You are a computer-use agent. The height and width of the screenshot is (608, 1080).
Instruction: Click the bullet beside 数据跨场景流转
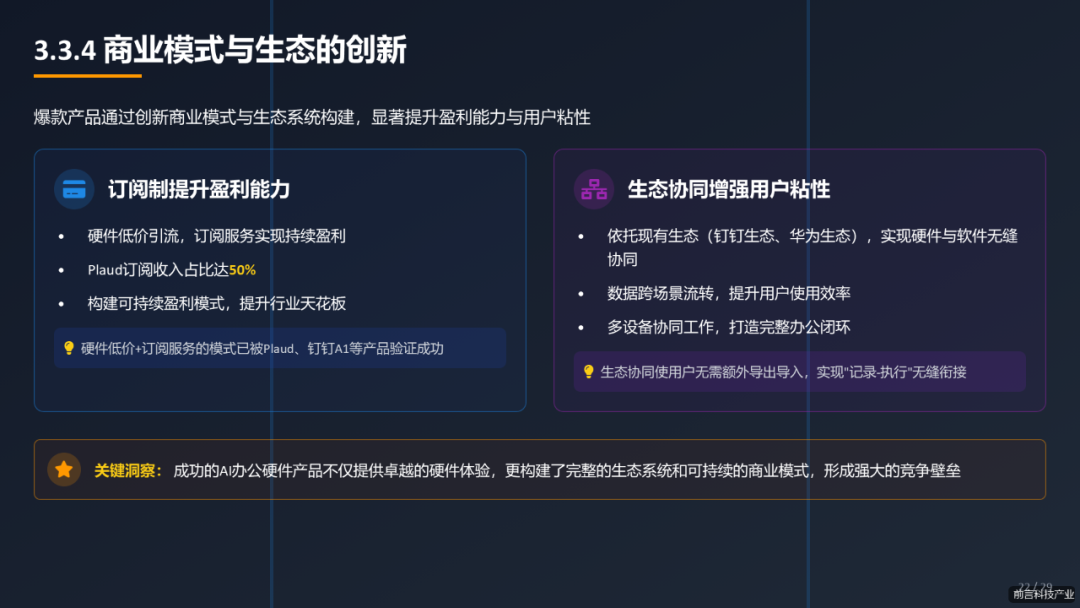pos(581,293)
